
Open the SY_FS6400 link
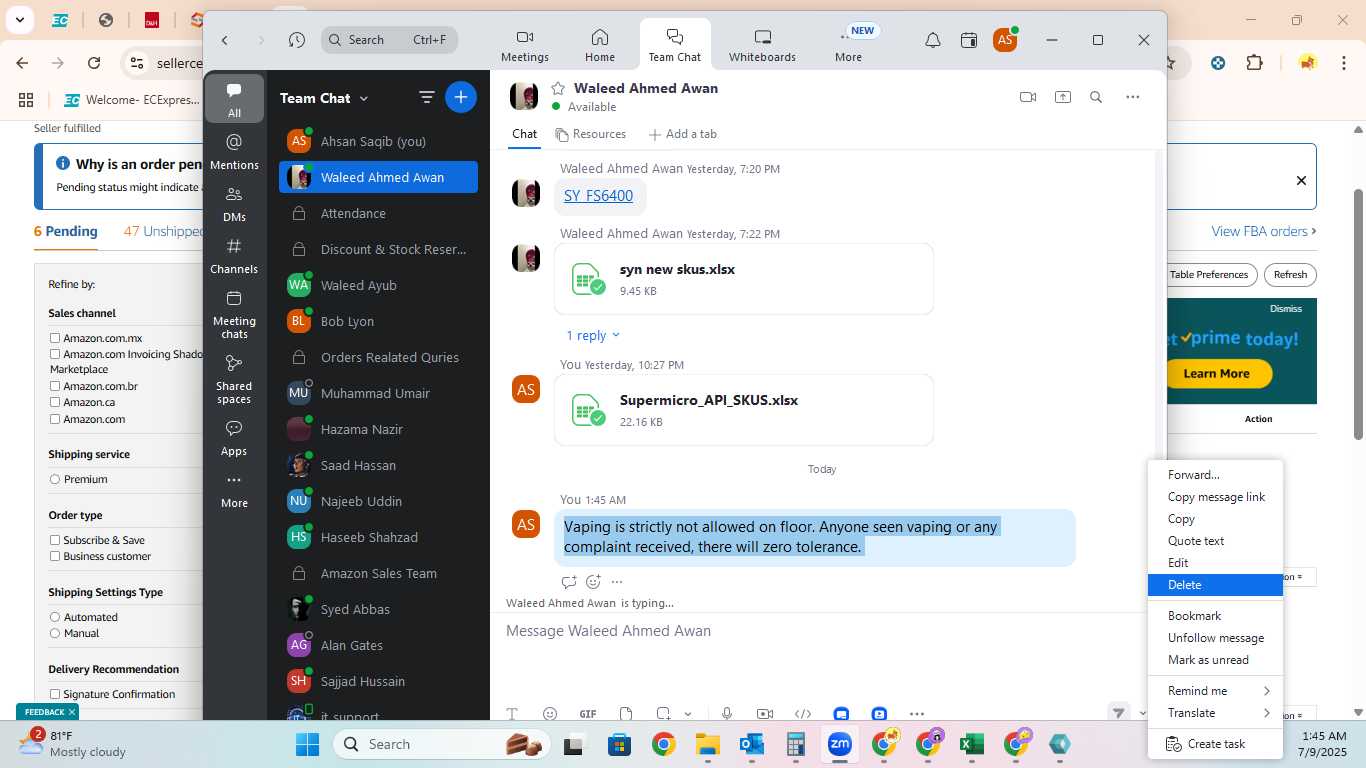click(x=598, y=196)
